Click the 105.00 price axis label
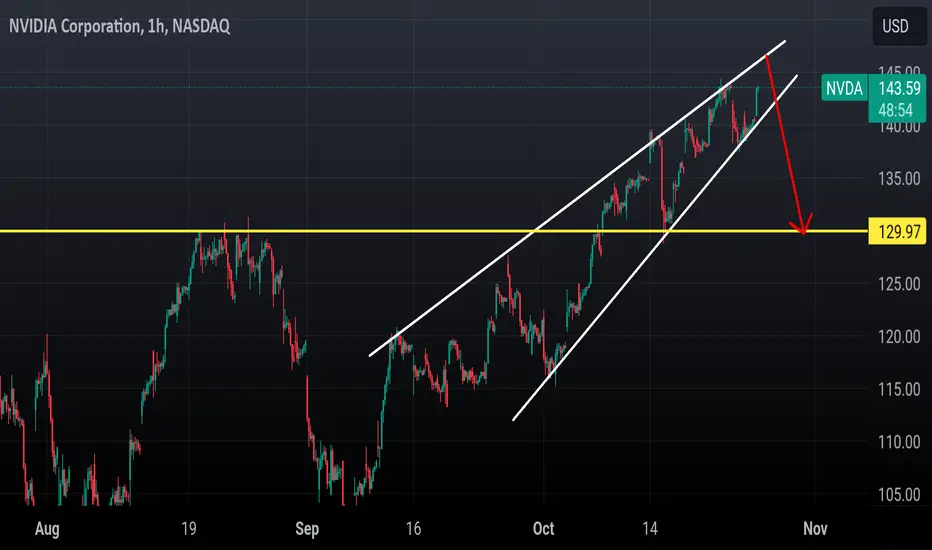Viewport: 932px width, 550px height. (899, 495)
